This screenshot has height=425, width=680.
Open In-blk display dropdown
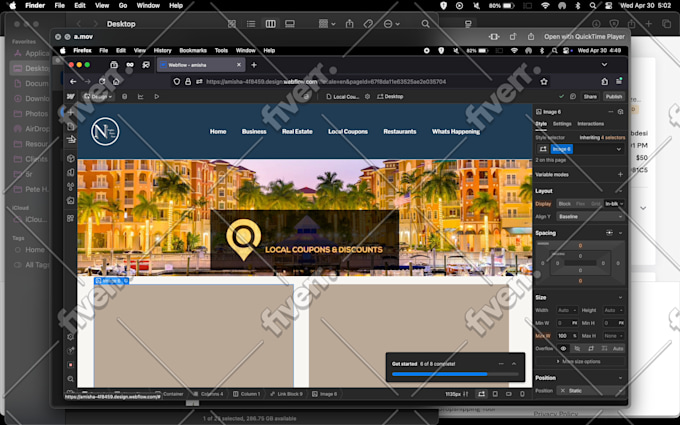pos(614,204)
